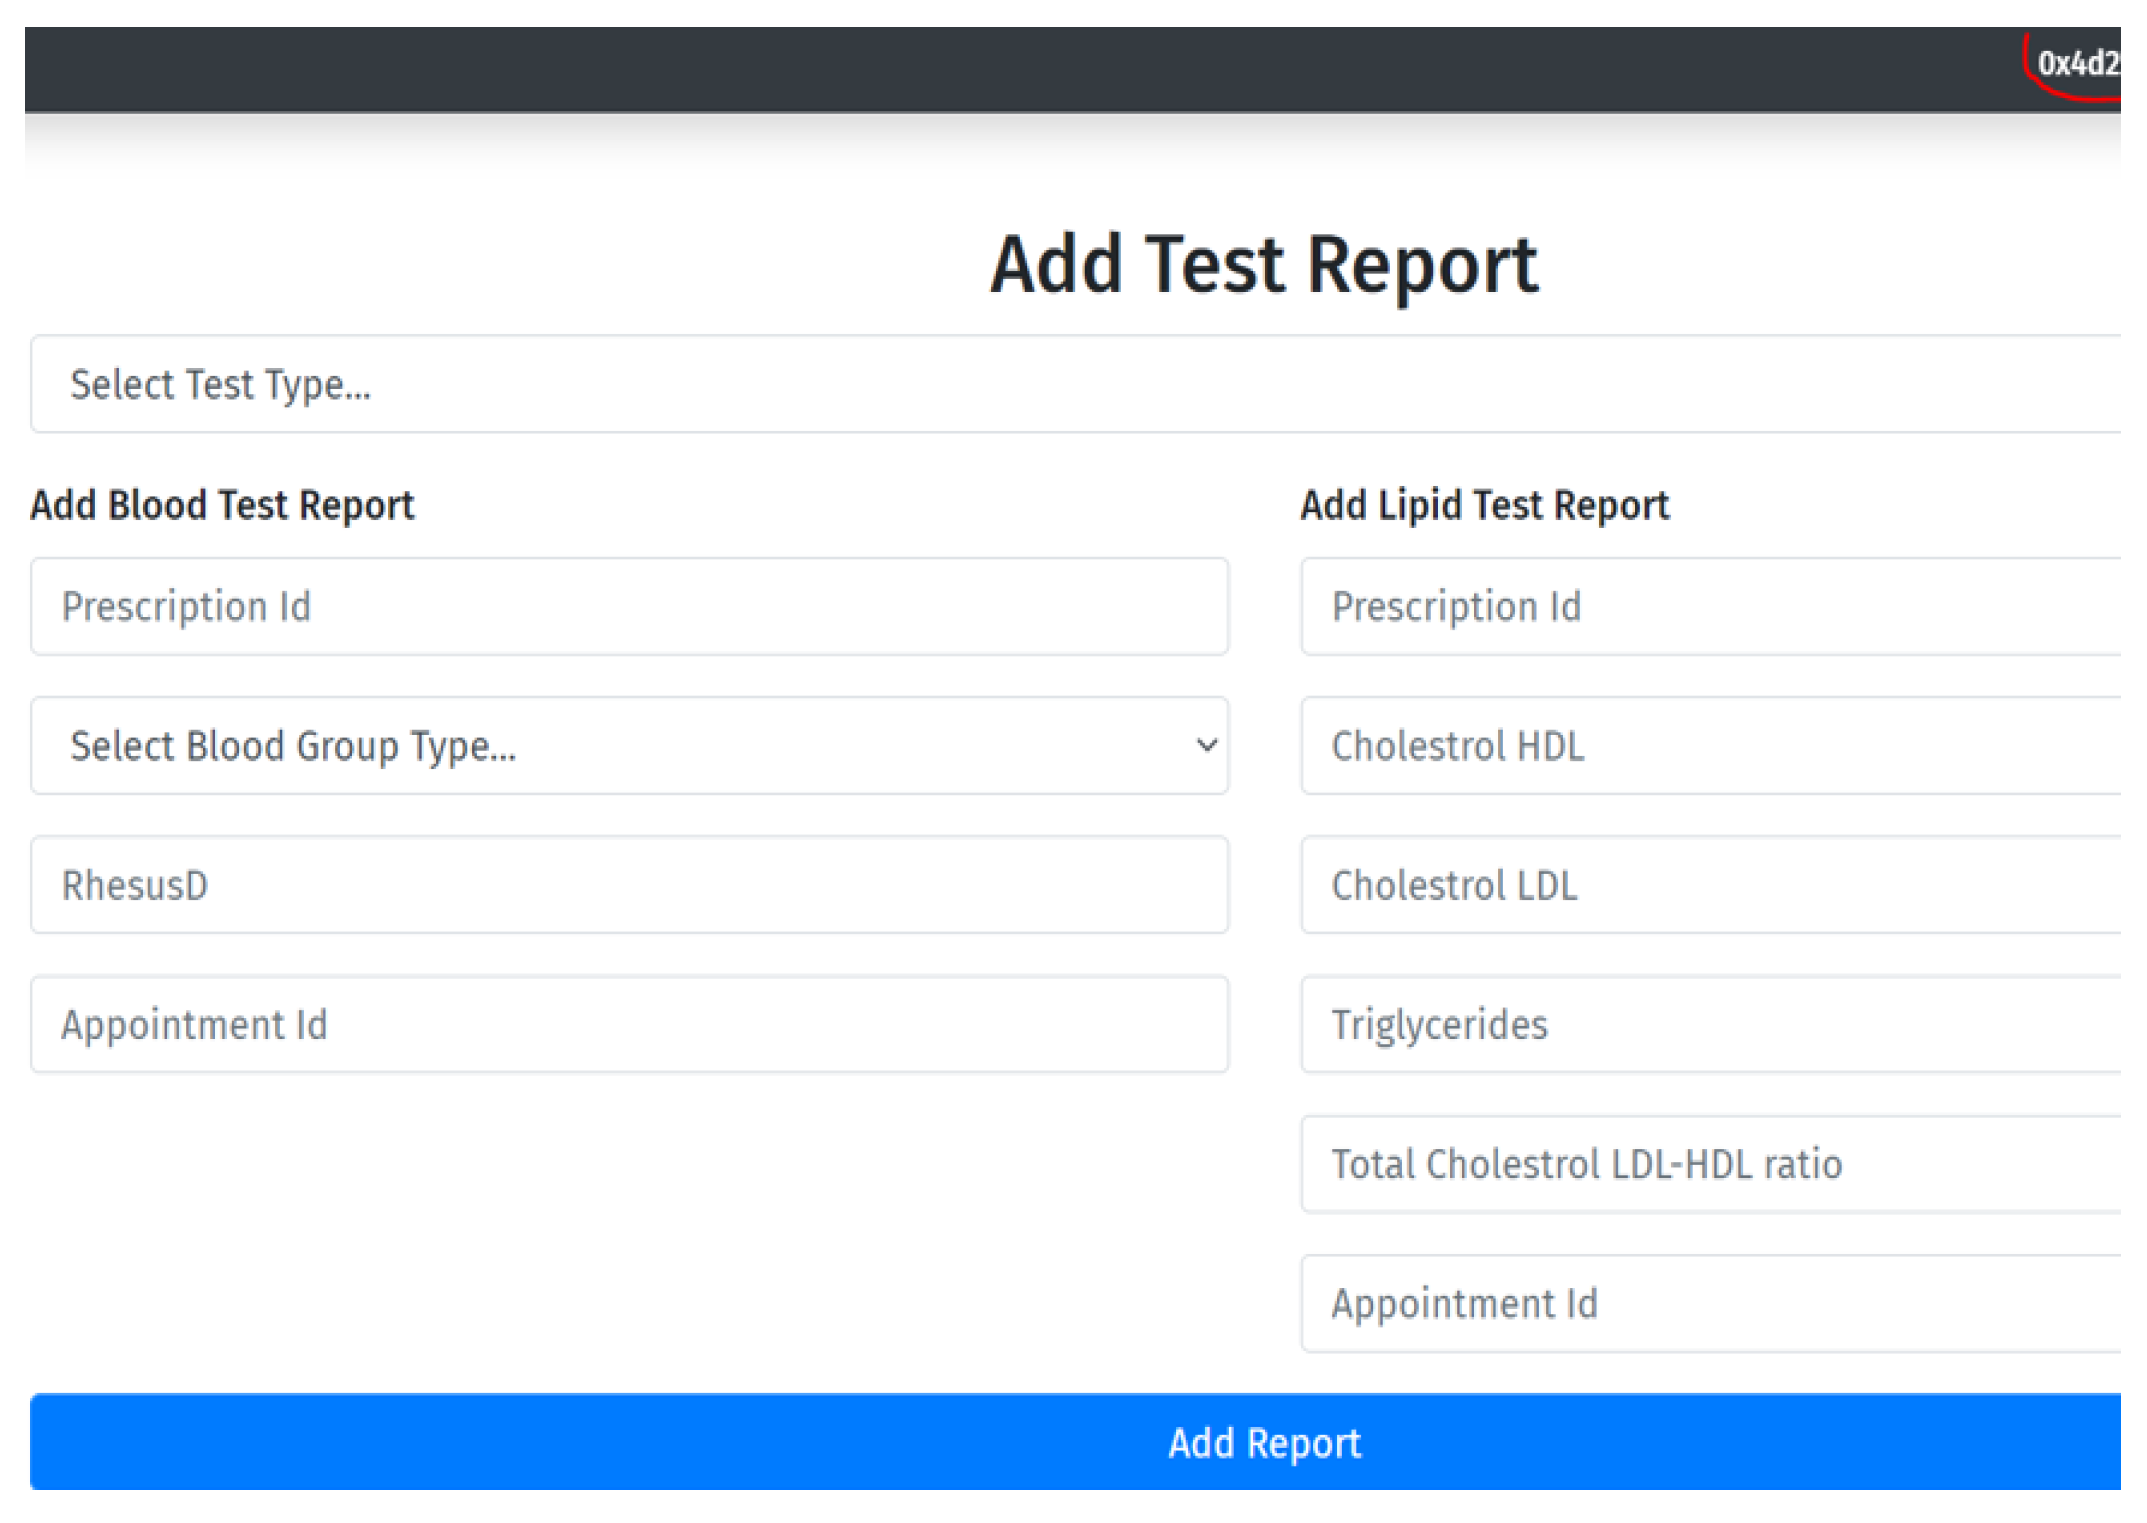Open the Select Test Type dropdown

tap(1075, 385)
